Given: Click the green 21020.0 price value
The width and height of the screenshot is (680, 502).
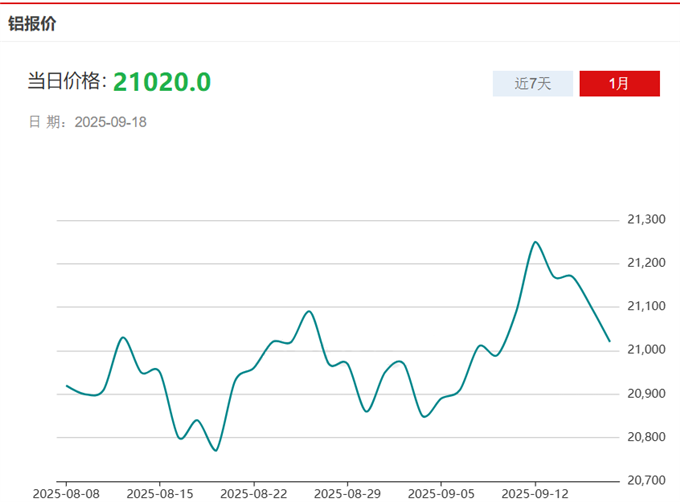Looking at the screenshot, I should pos(161,82).
